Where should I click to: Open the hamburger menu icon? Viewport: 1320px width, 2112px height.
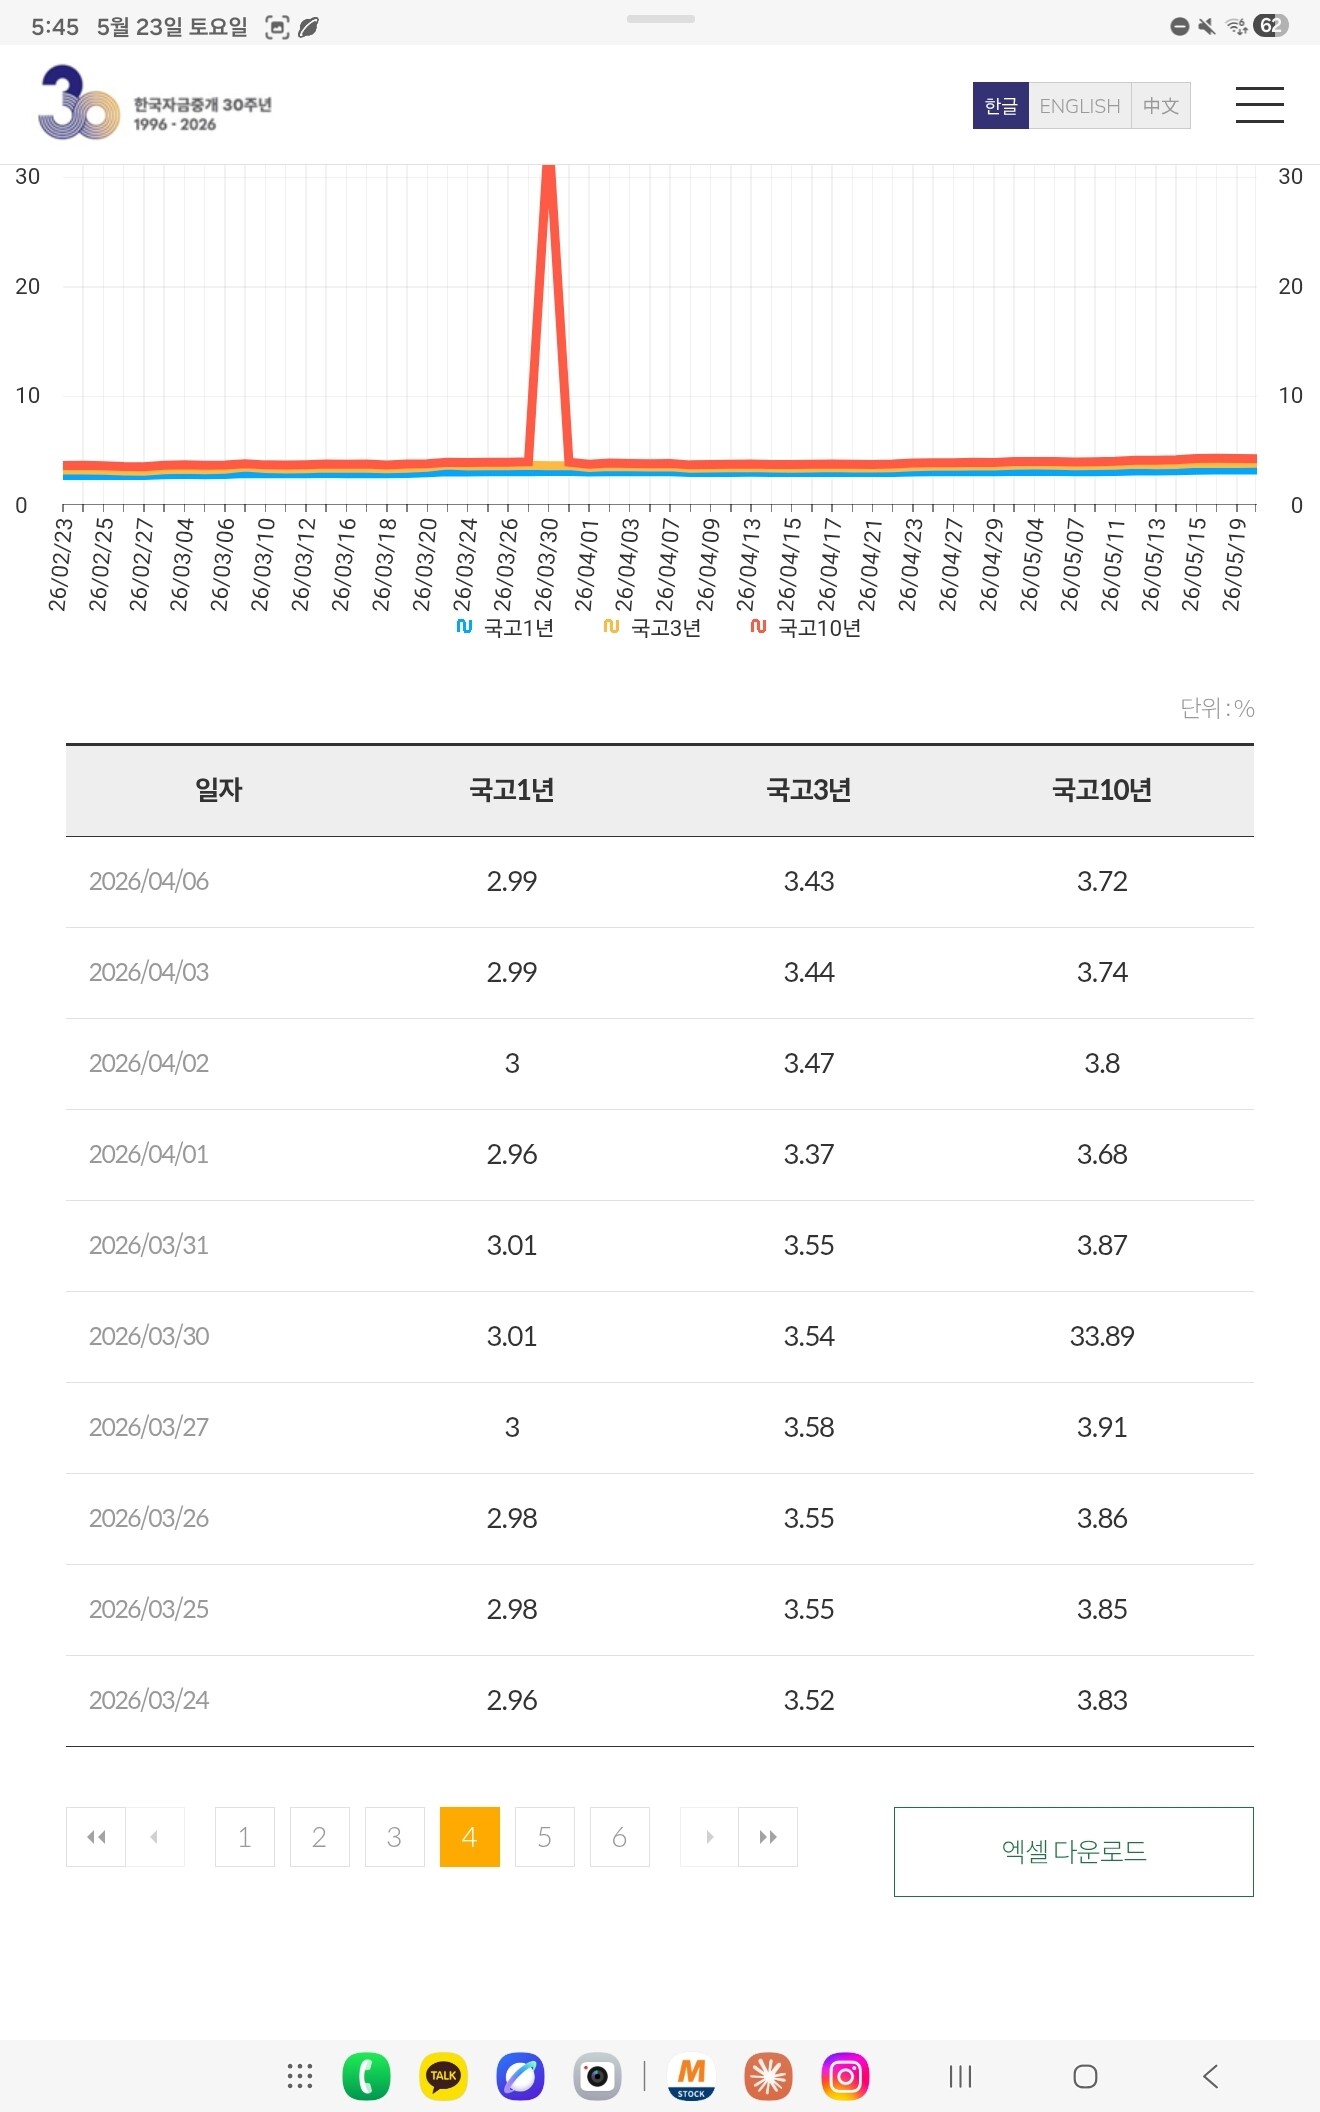click(1259, 105)
